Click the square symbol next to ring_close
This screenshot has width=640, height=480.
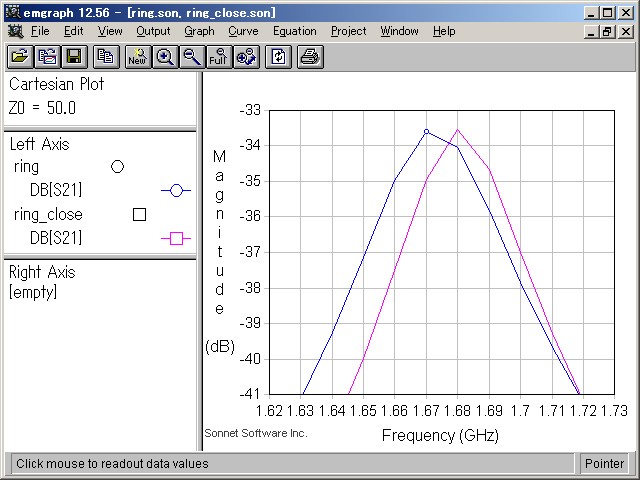click(x=140, y=214)
